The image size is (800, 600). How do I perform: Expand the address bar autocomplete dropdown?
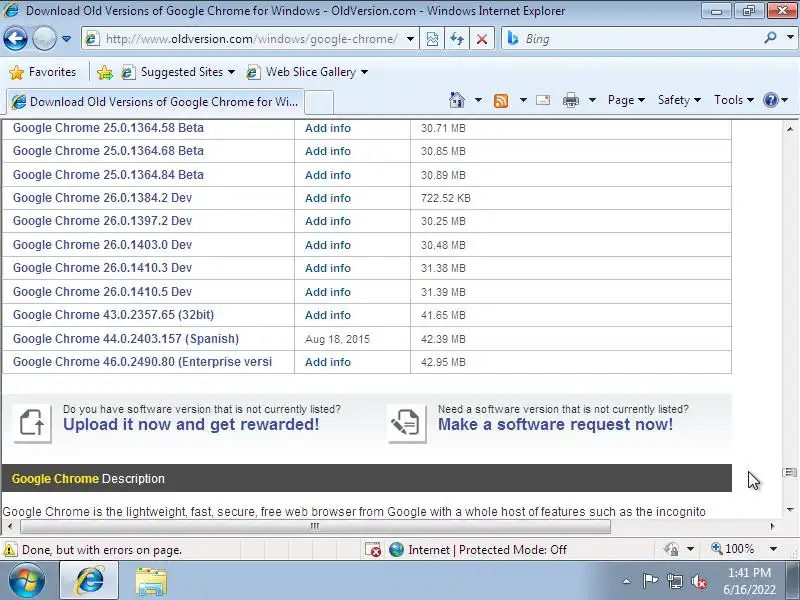point(410,39)
